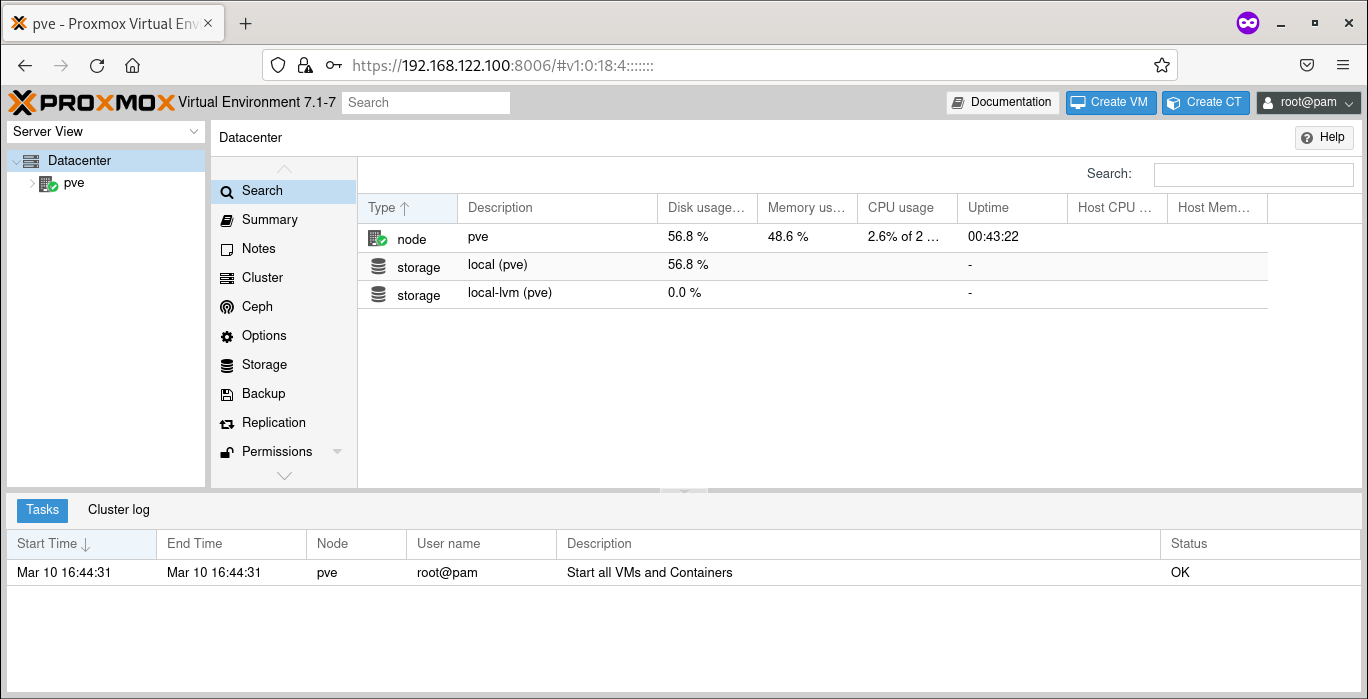Open the Cluster menu item

[283, 278]
